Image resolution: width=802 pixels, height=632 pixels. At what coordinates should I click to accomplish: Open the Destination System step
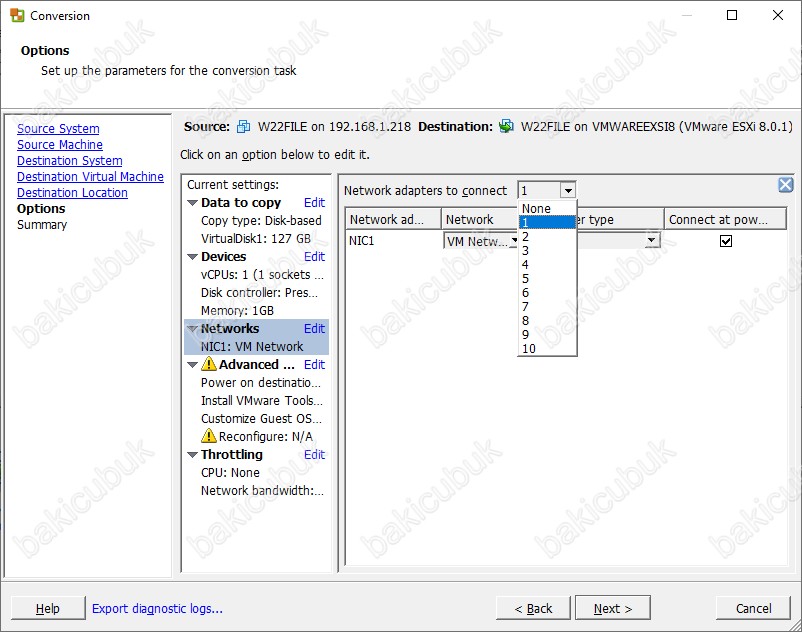[x=70, y=161]
